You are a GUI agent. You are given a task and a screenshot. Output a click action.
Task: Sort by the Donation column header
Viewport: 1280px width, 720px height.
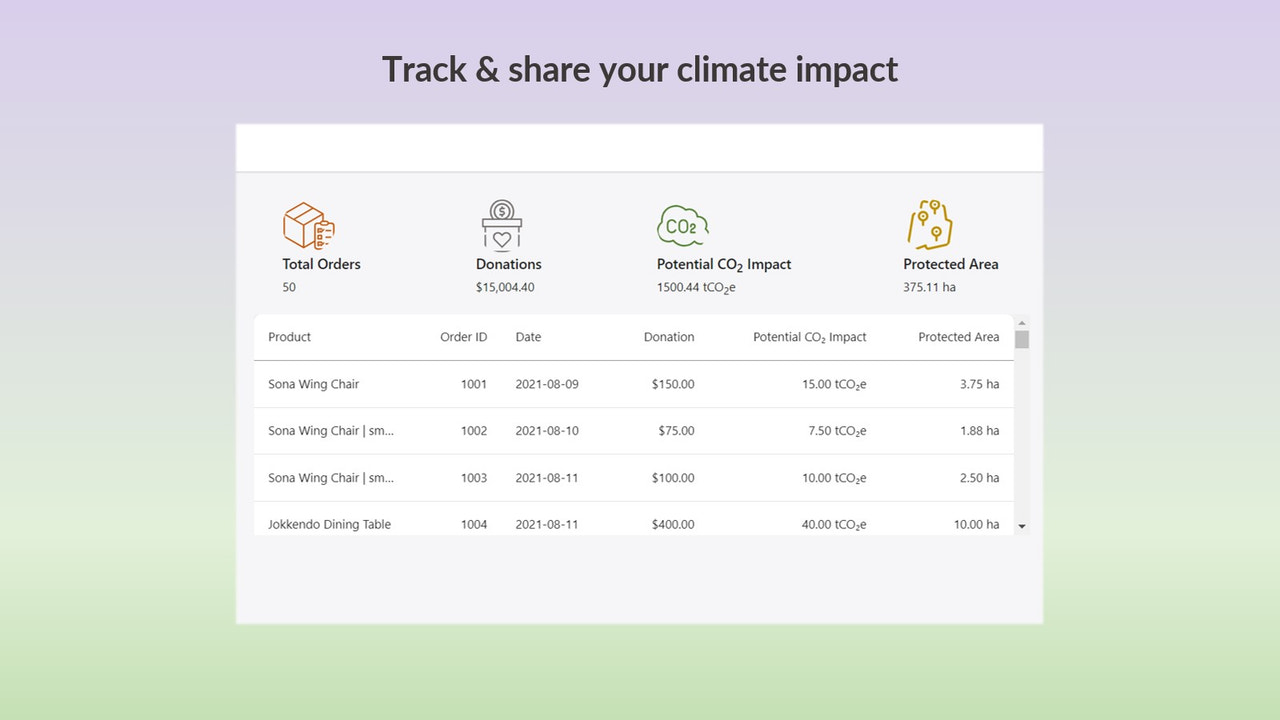tap(669, 337)
